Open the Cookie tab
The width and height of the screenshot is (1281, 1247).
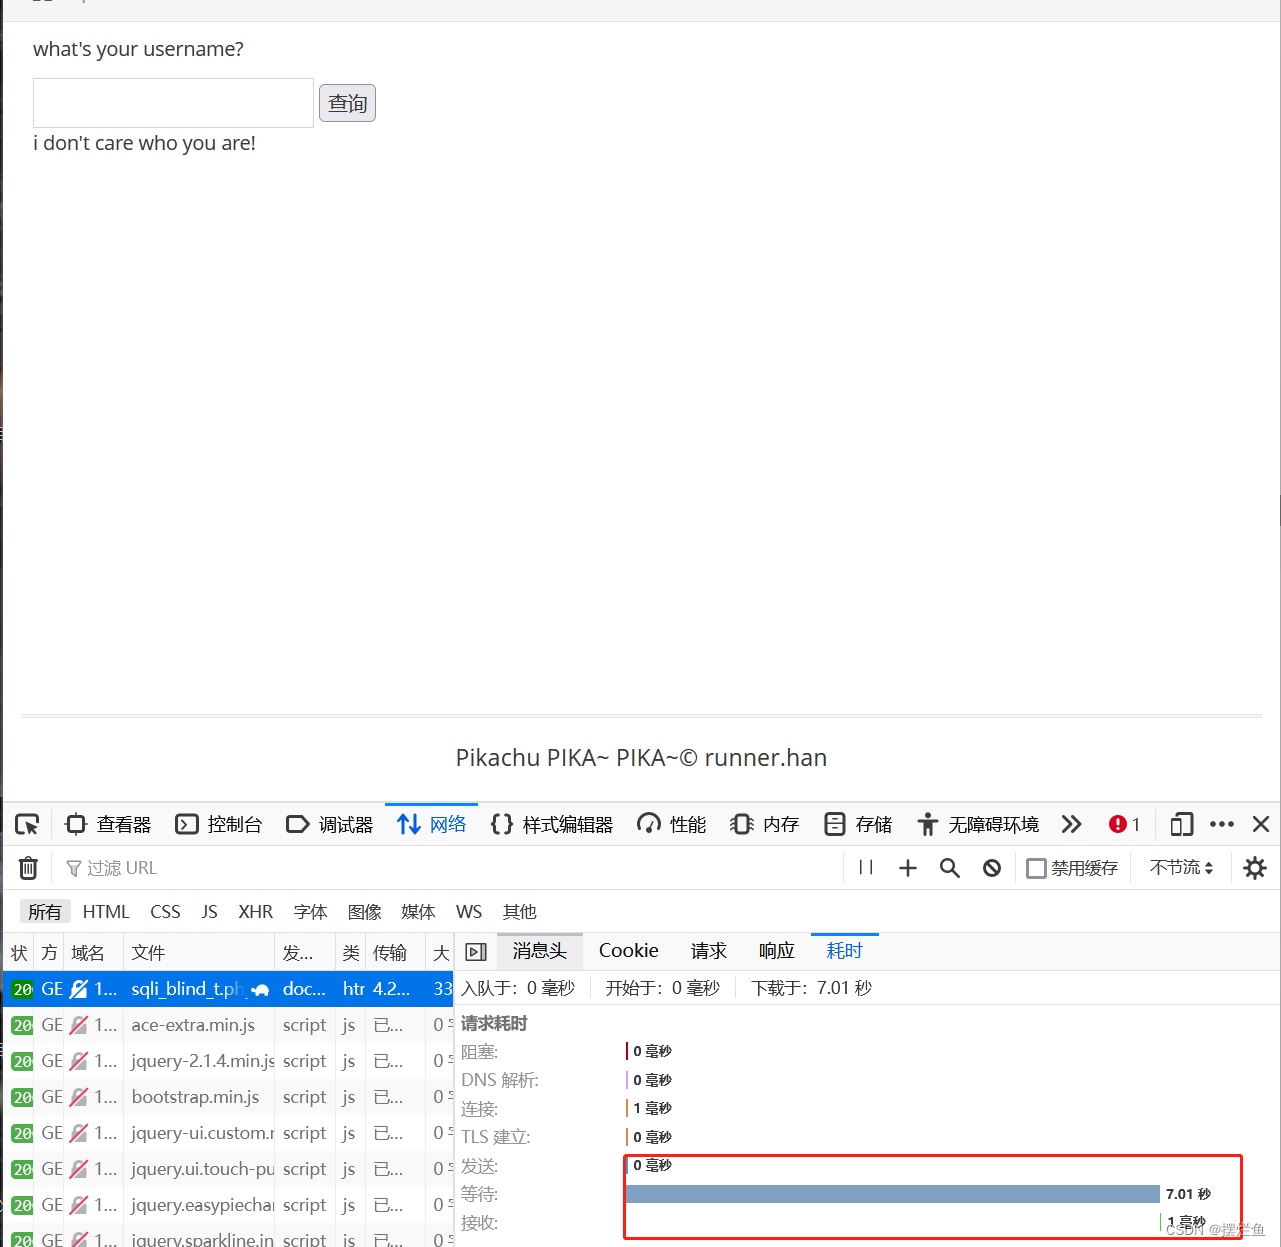pyautogui.click(x=628, y=951)
